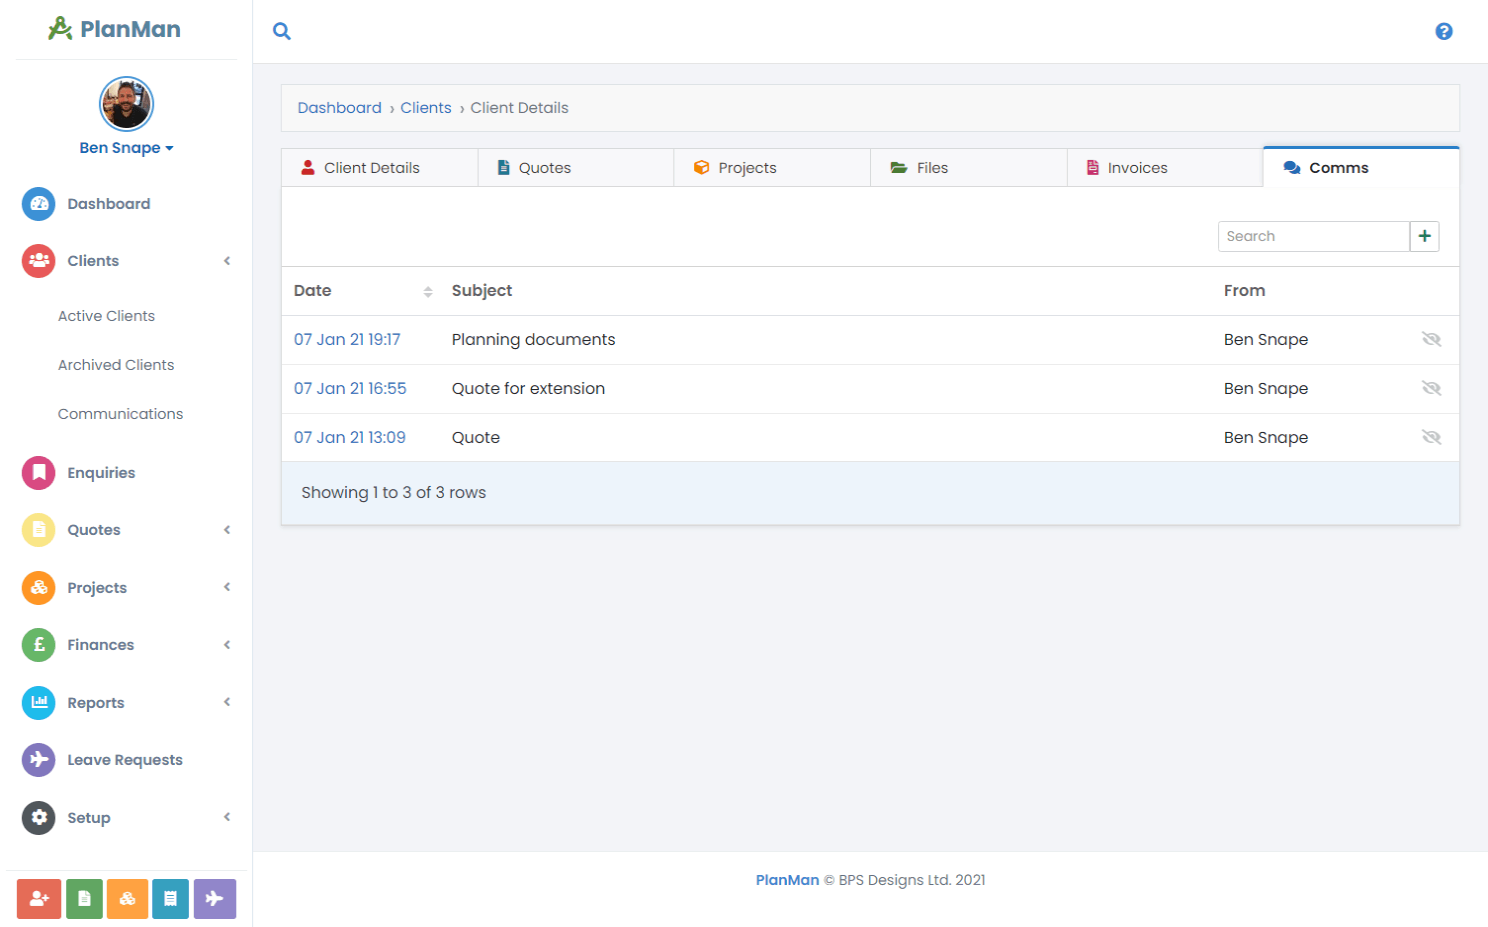Expand the Quotes sidebar menu chevron
Image resolution: width=1488 pixels, height=927 pixels.
(227, 530)
